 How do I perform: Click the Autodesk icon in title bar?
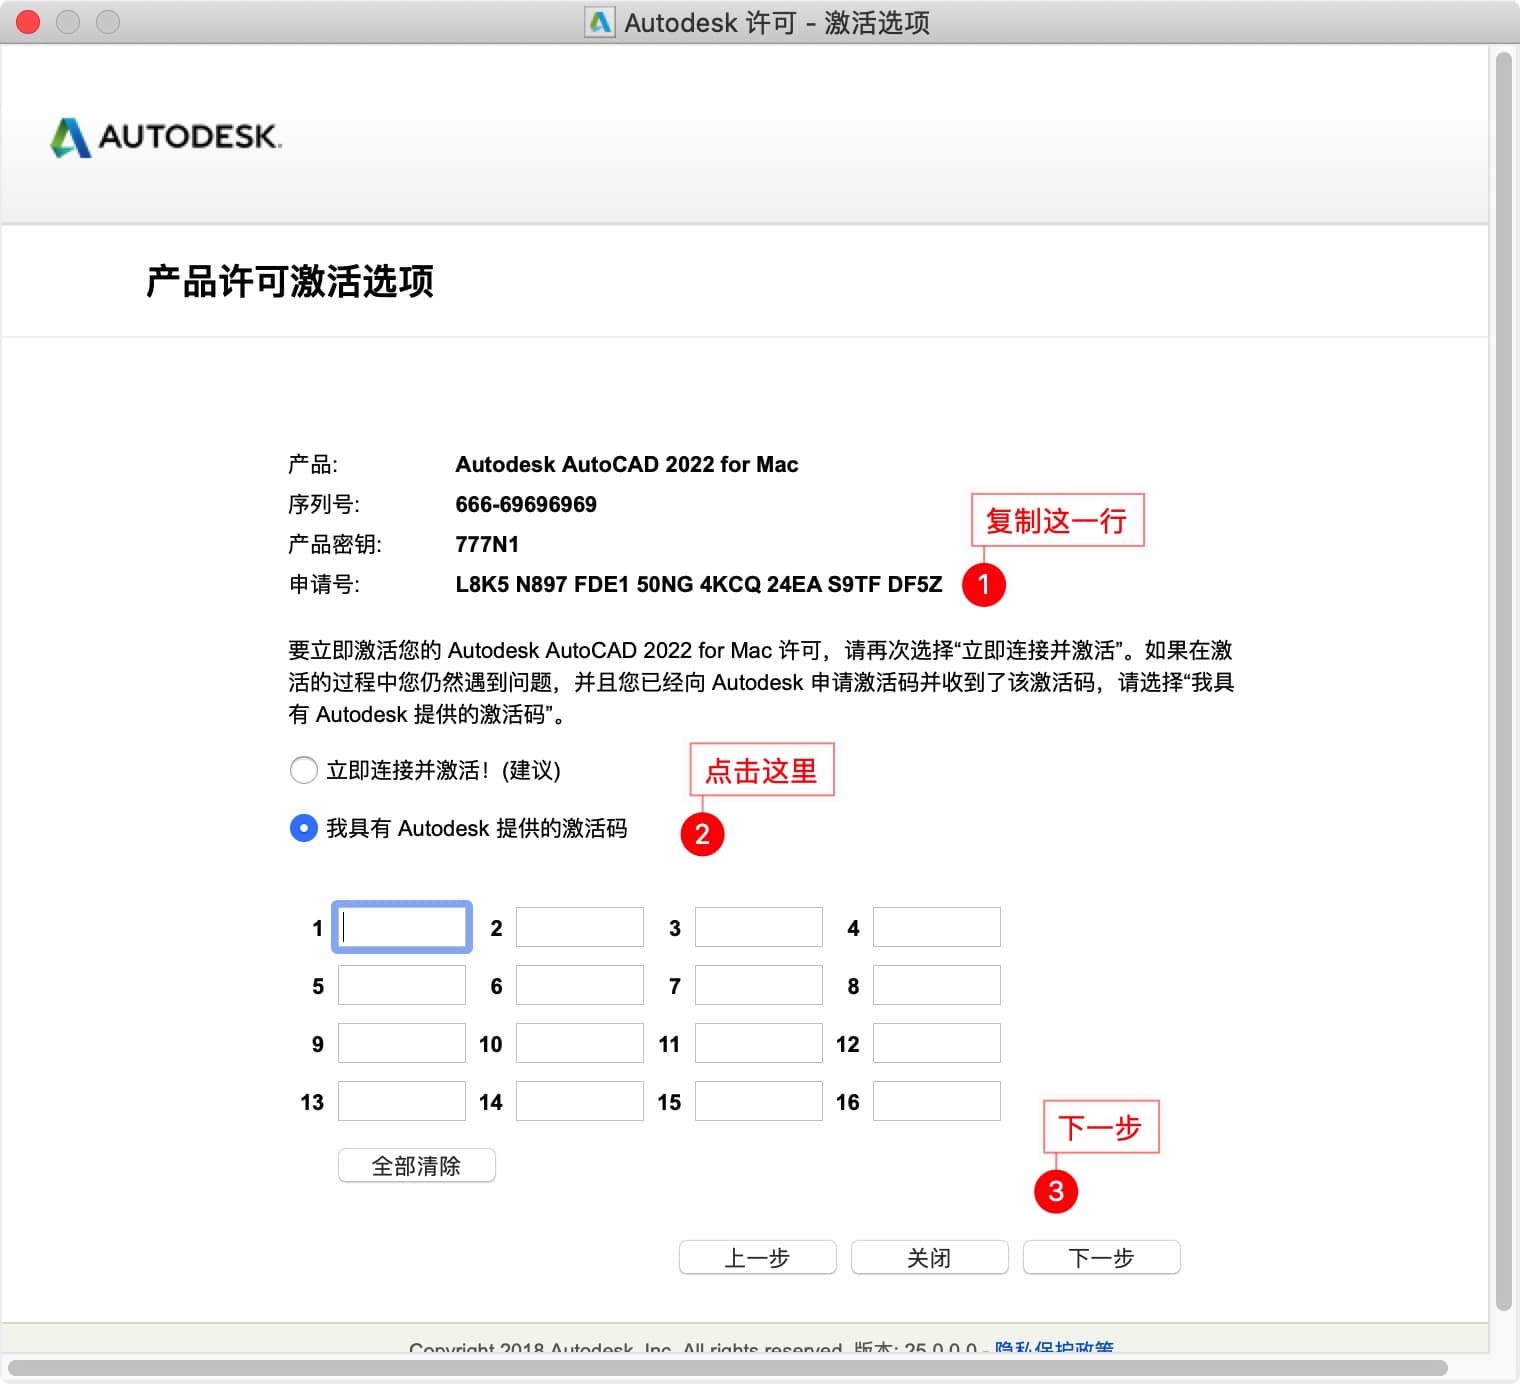[x=600, y=22]
